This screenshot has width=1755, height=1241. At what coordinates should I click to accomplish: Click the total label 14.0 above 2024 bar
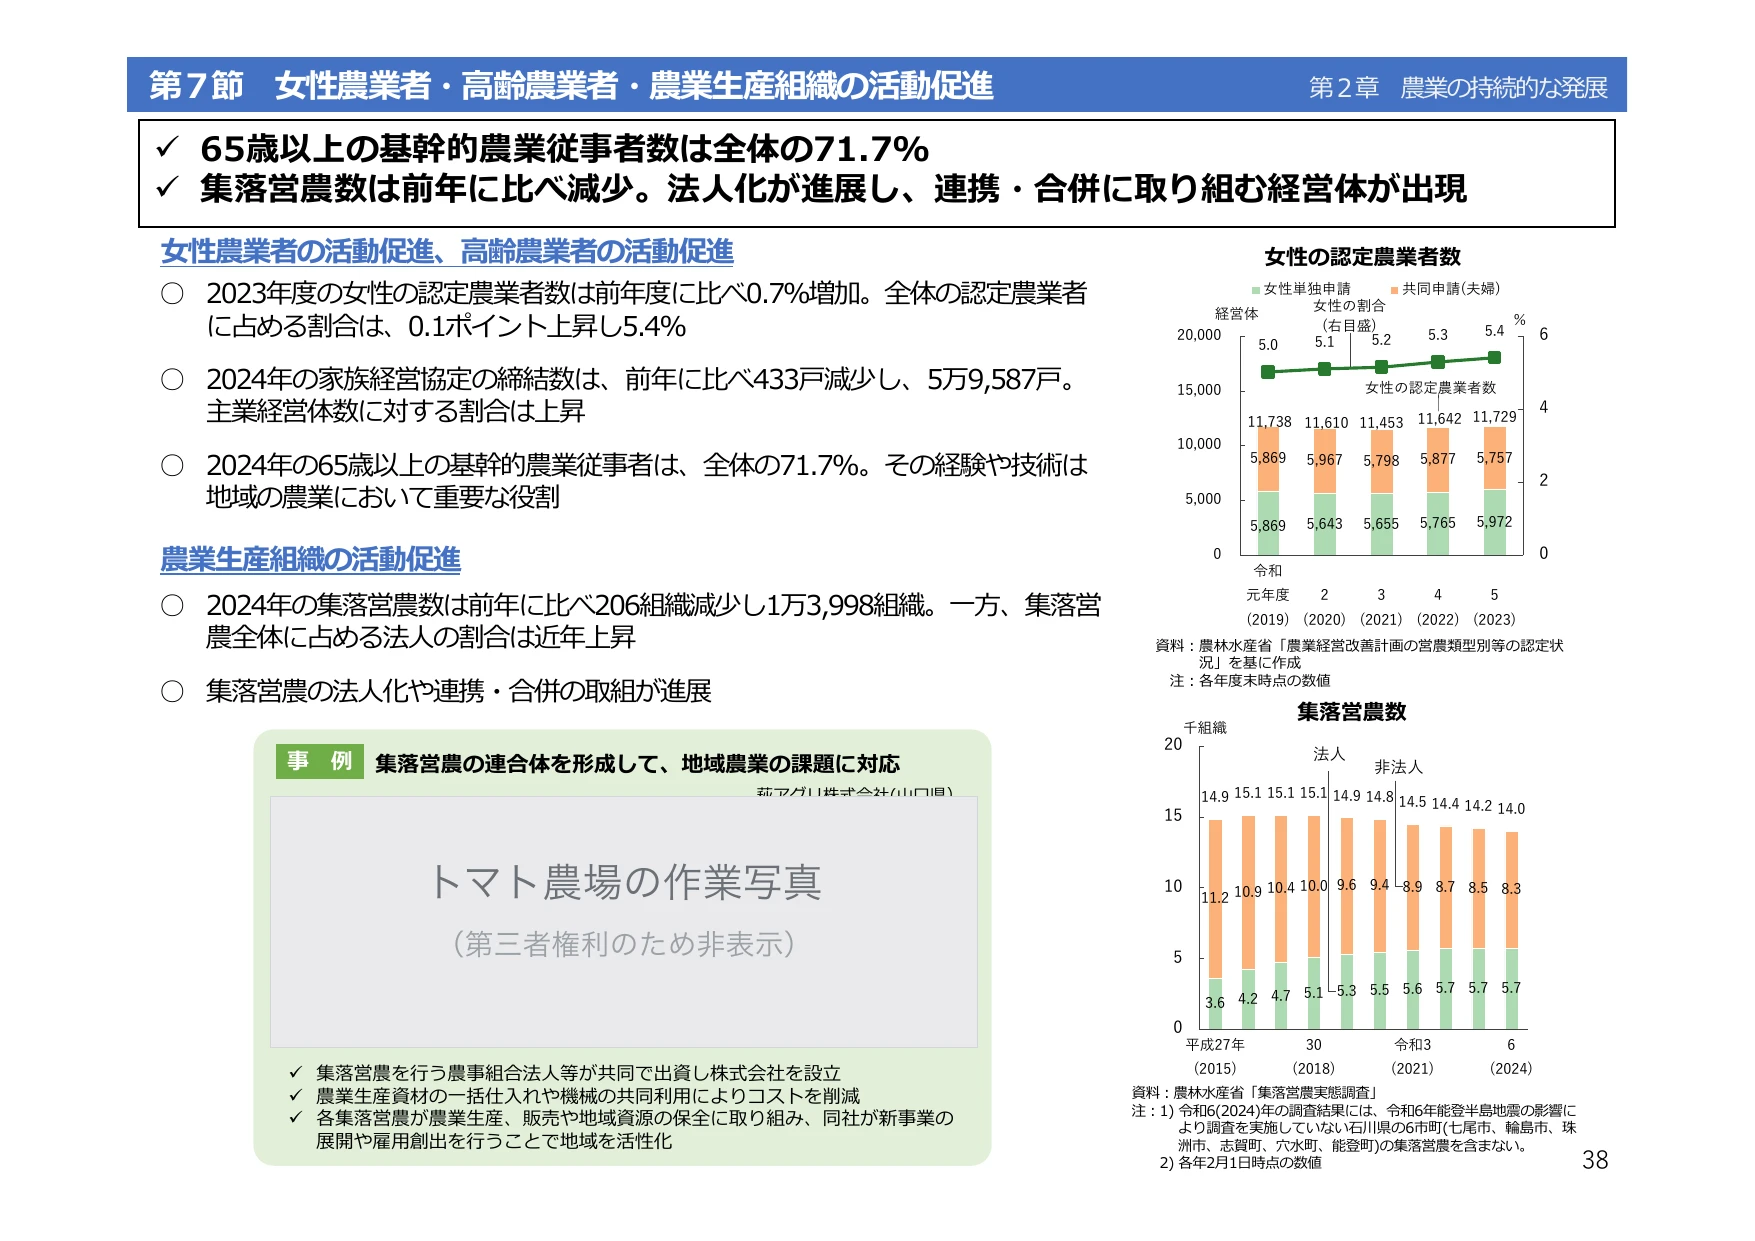click(1511, 809)
